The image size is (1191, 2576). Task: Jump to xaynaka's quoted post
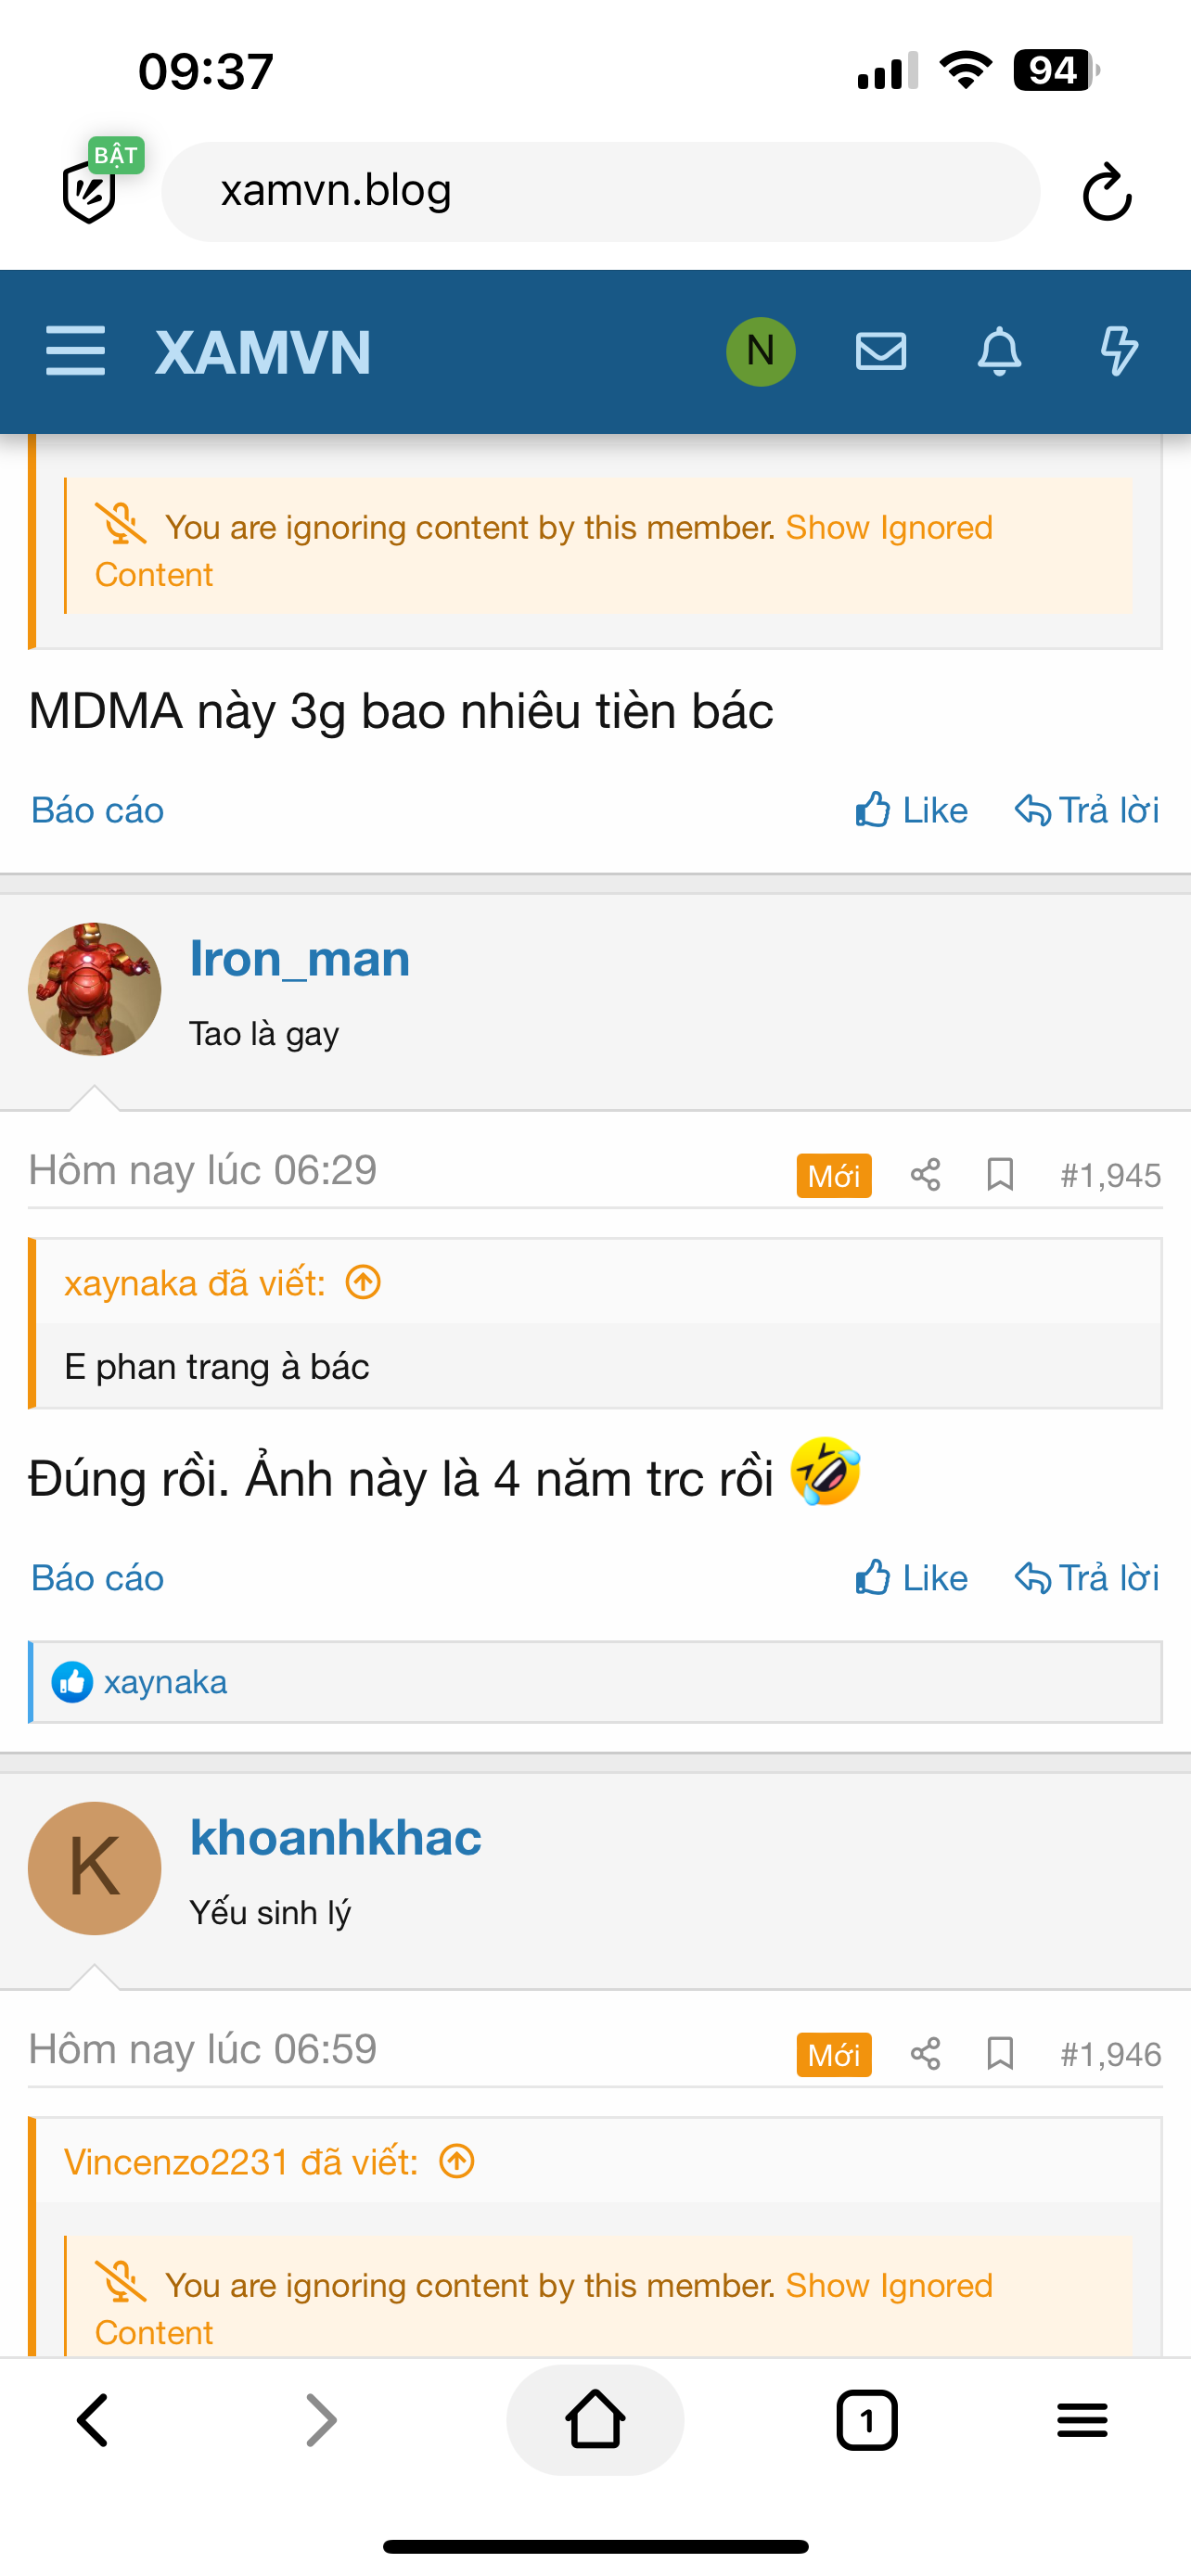click(363, 1282)
